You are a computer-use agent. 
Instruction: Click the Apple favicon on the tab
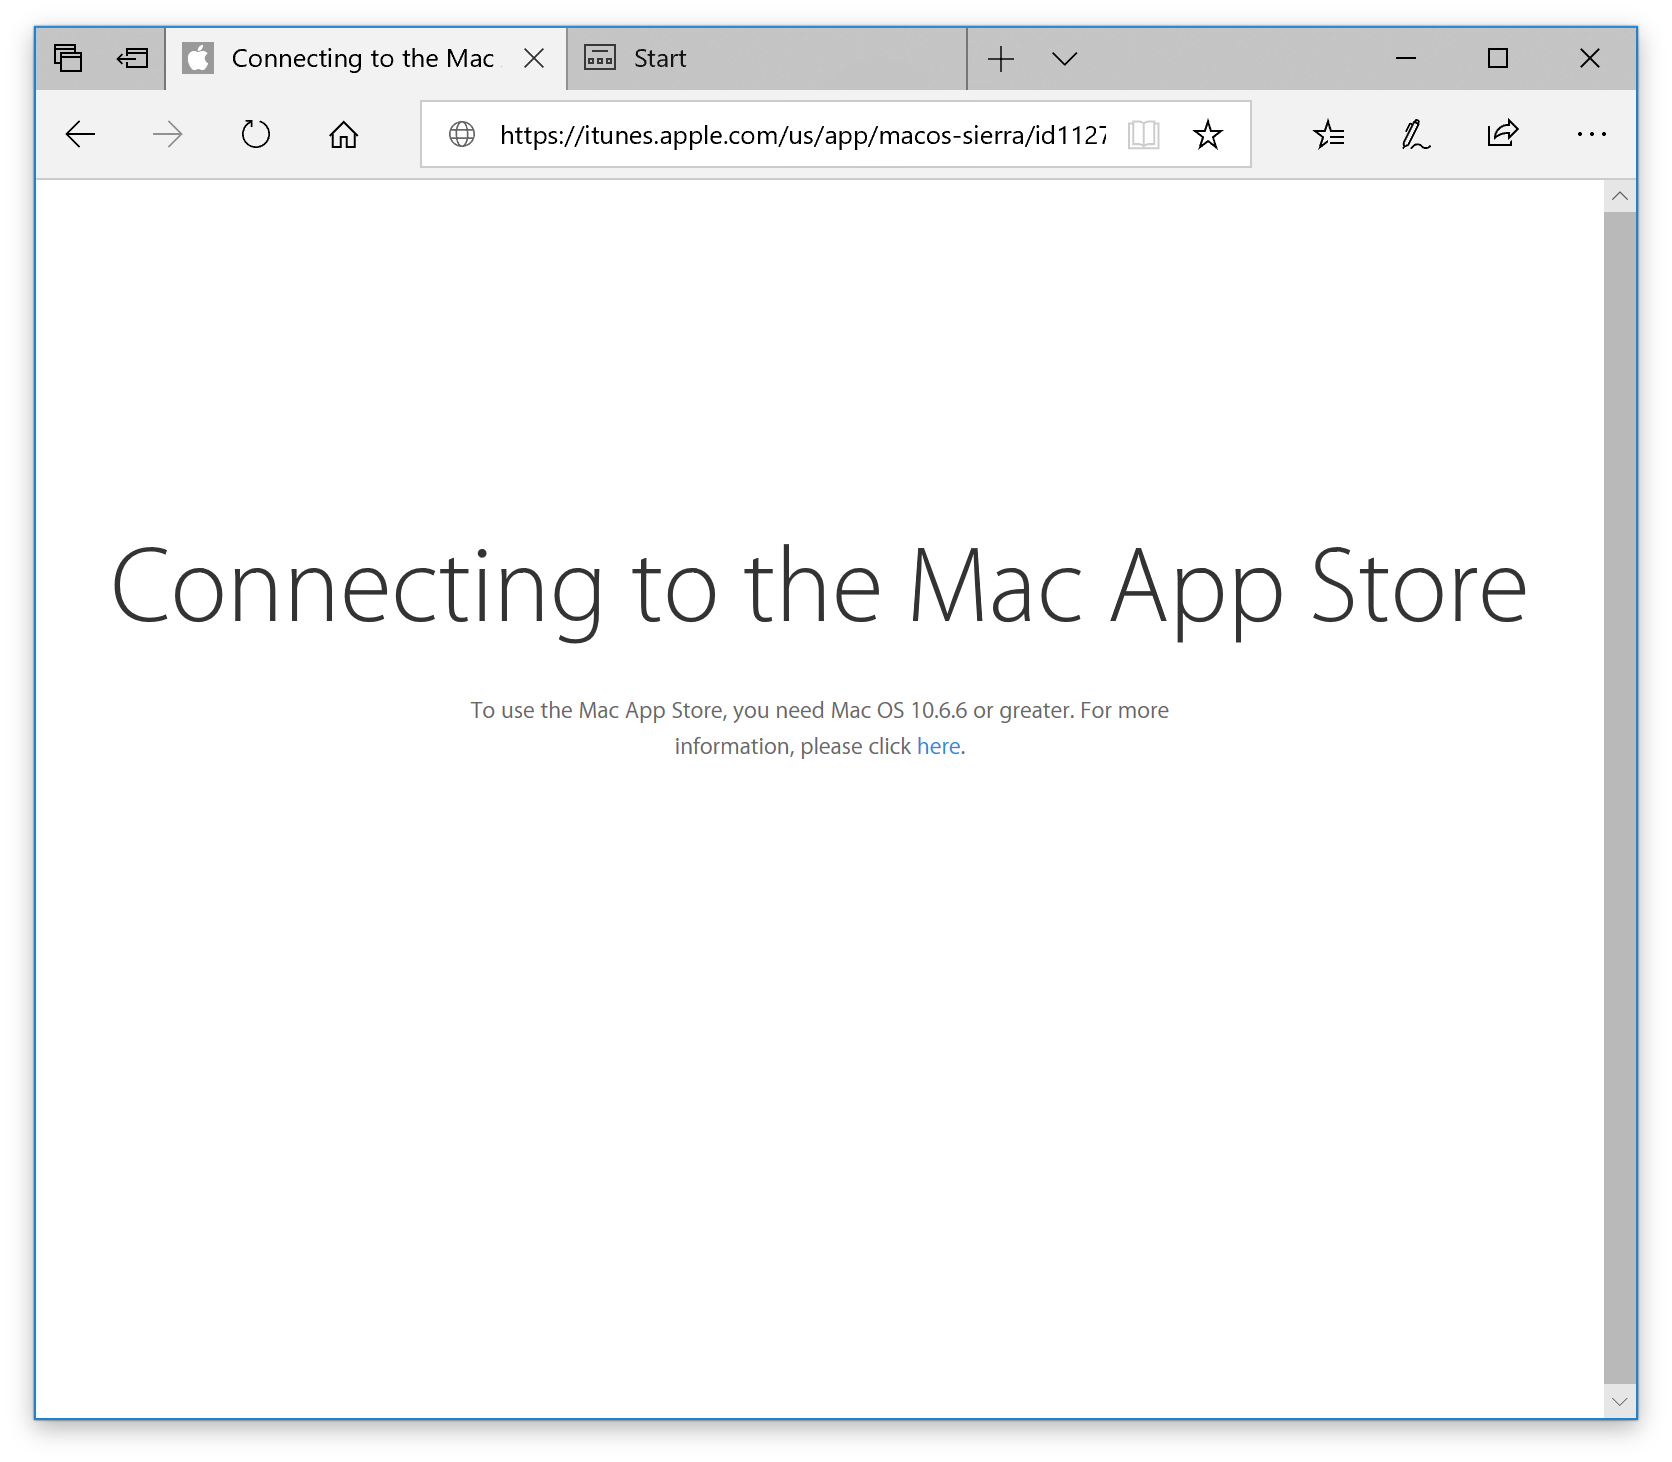(x=198, y=58)
